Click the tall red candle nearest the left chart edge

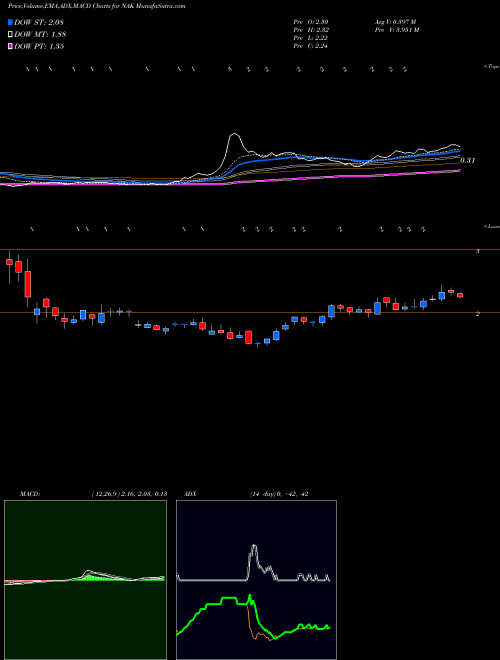click(x=28, y=284)
